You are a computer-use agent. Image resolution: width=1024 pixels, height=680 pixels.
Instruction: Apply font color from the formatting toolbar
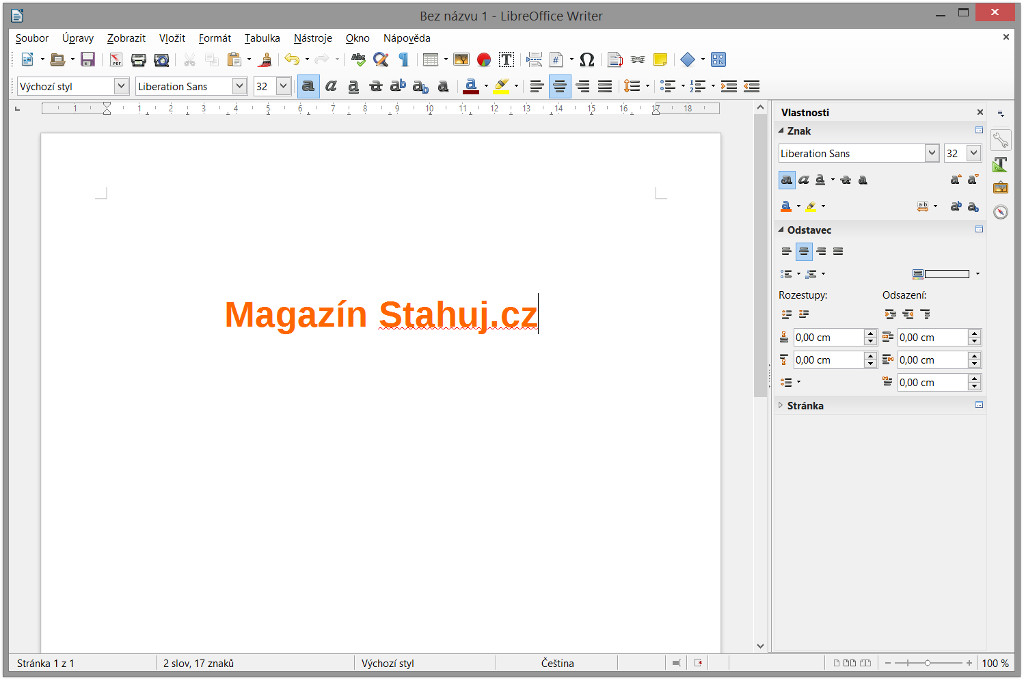pyautogui.click(x=471, y=86)
